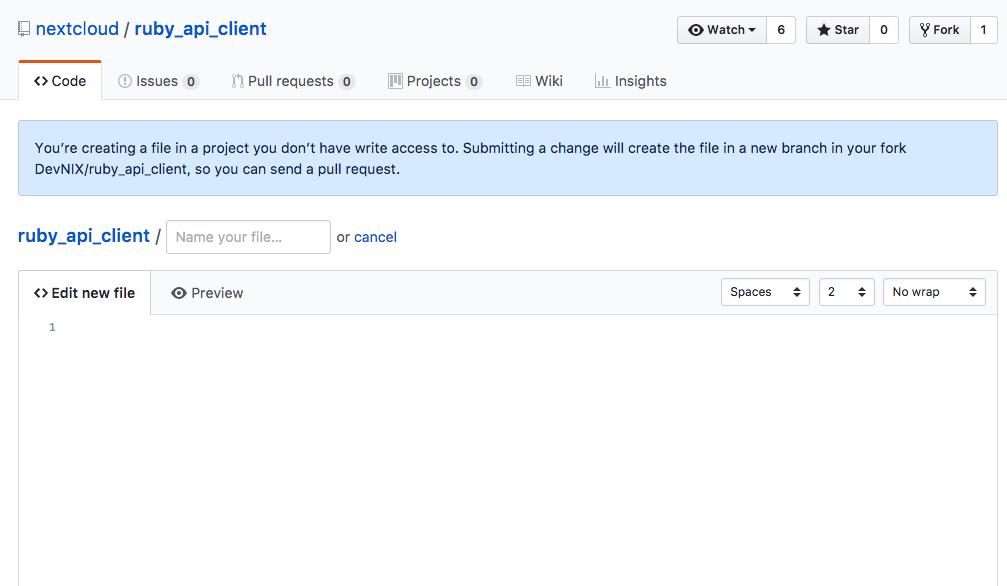1007x586 pixels.
Task: Click the cancel link
Action: 376,237
